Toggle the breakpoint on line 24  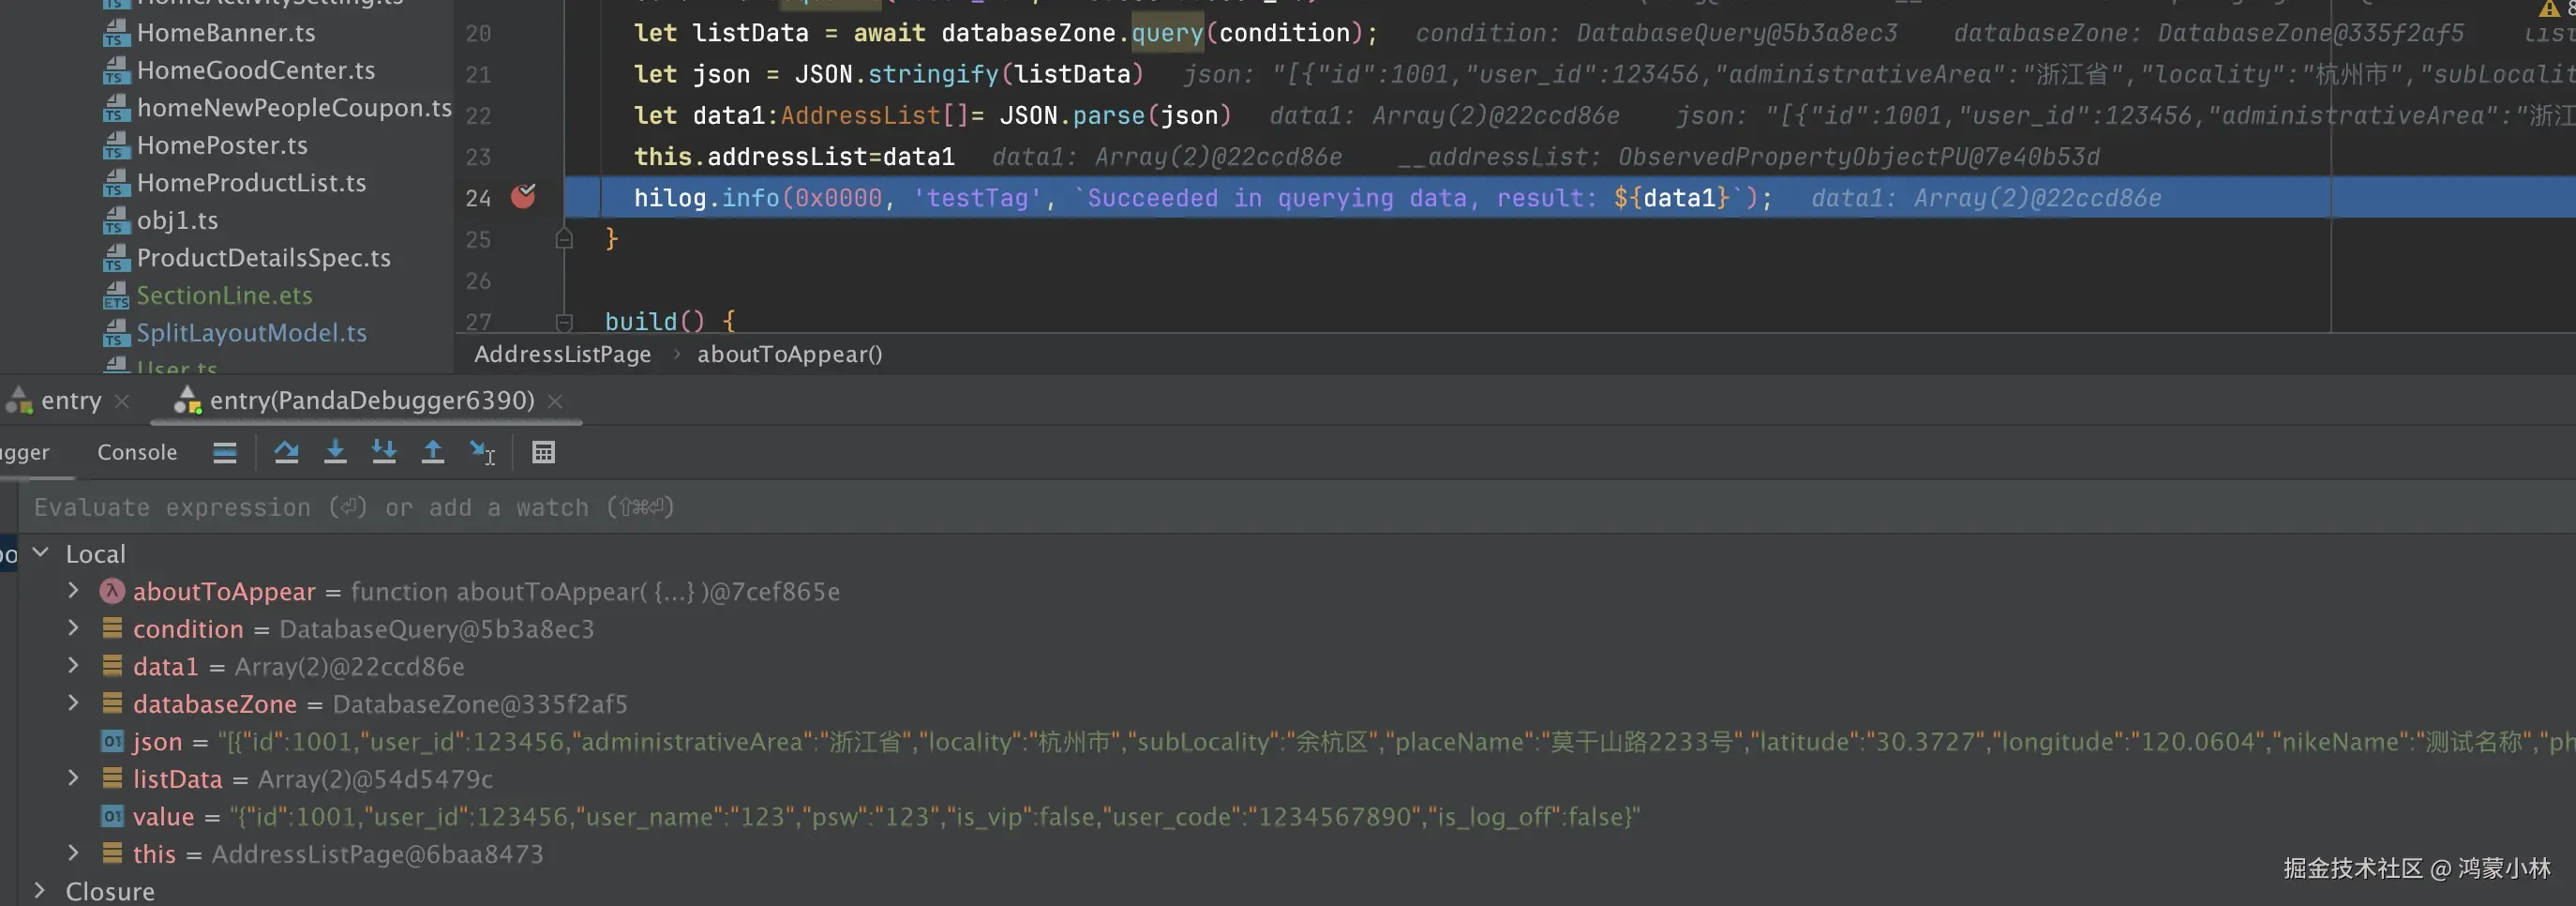pos(523,196)
